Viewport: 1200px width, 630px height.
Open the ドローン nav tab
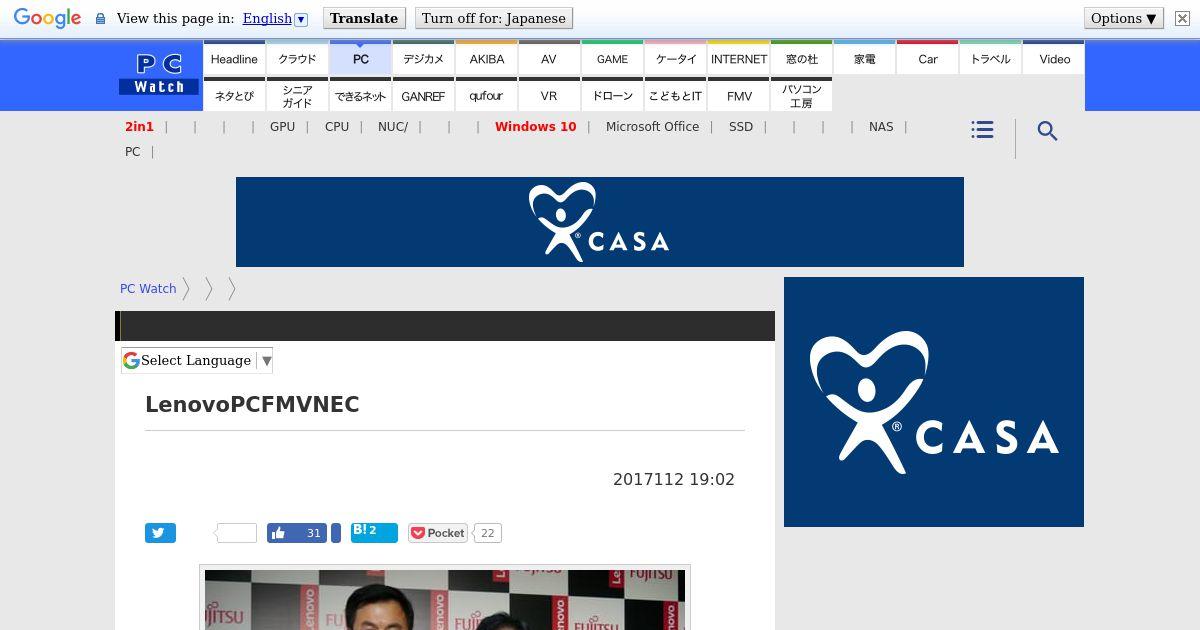612,95
